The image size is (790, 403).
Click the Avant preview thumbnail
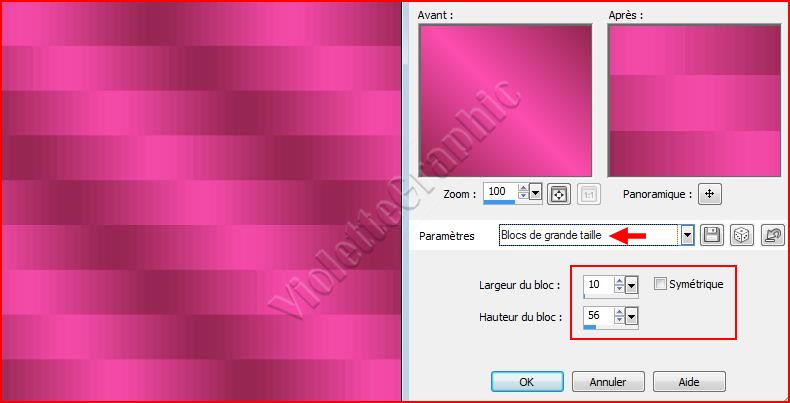505,100
